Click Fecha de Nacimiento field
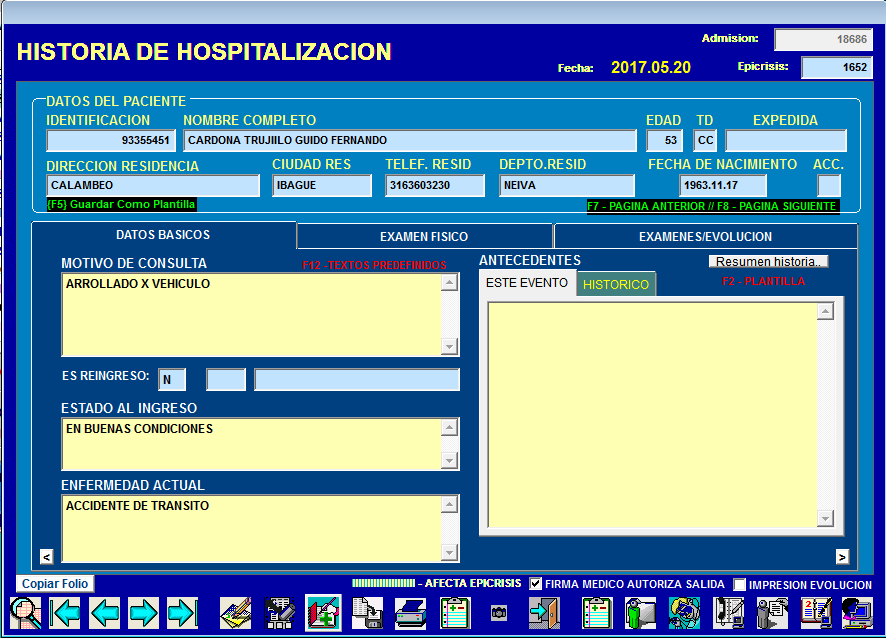Viewport: 886px width, 638px height. point(723,185)
